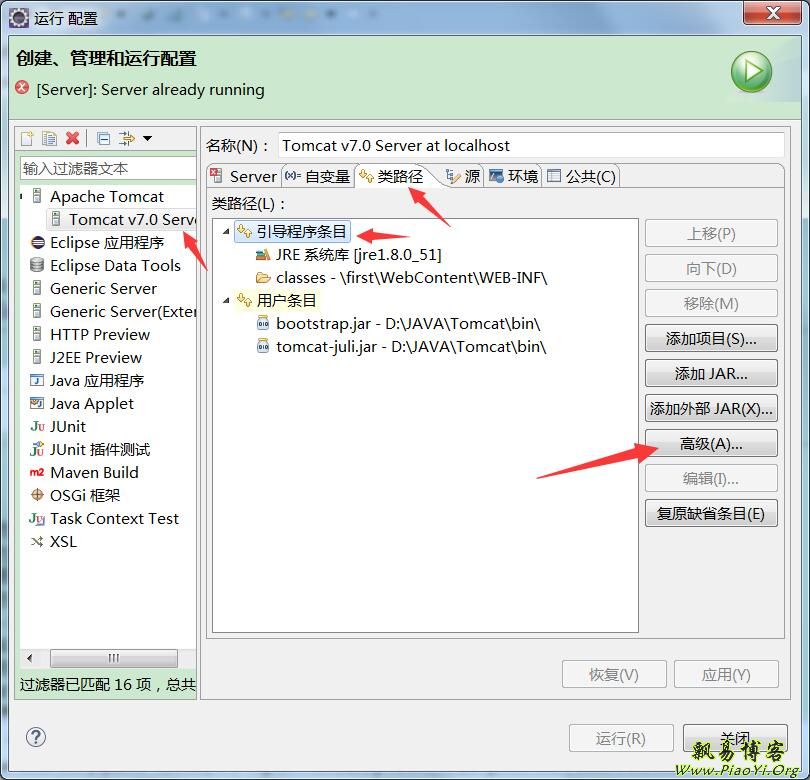Collapse the 用户条目 tree node
Viewport: 810px width, 780px height.
click(x=226, y=300)
